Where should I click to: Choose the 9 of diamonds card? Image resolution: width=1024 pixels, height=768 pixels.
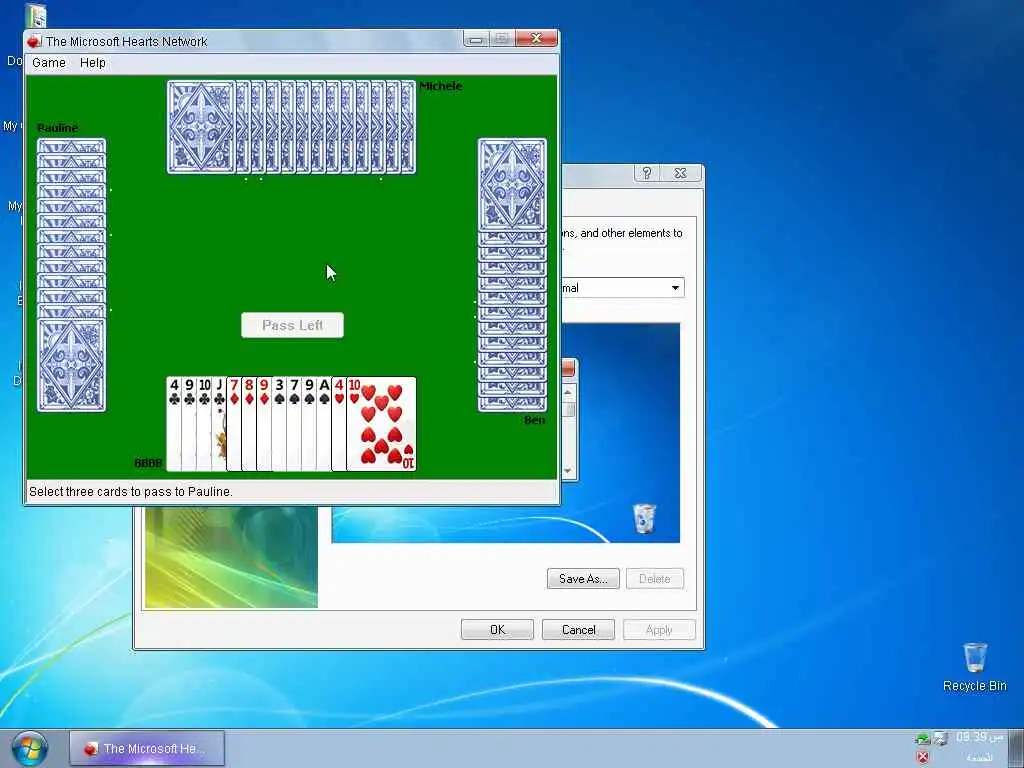(x=264, y=424)
